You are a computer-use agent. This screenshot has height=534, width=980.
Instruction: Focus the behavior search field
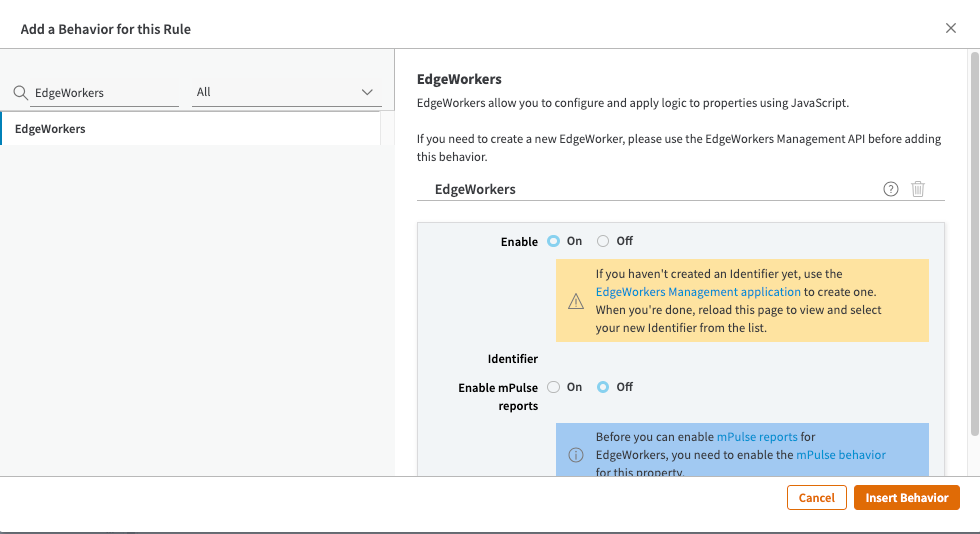tap(104, 93)
